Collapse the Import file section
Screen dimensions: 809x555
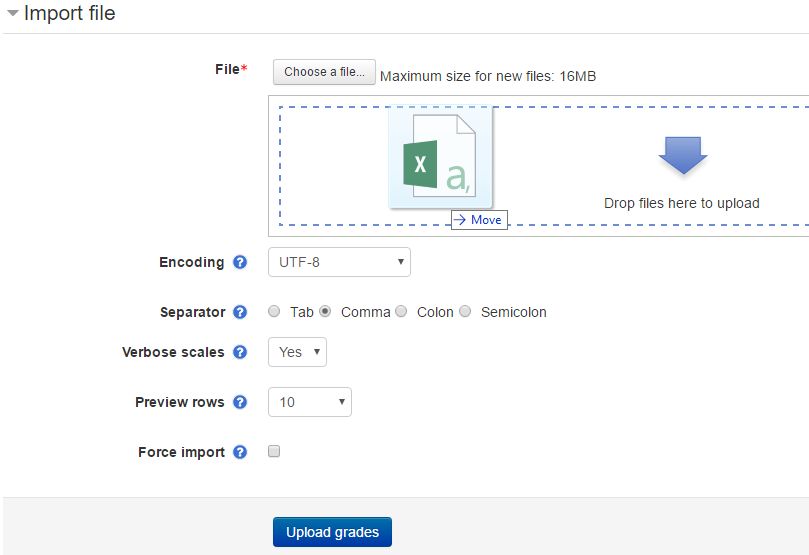point(13,13)
